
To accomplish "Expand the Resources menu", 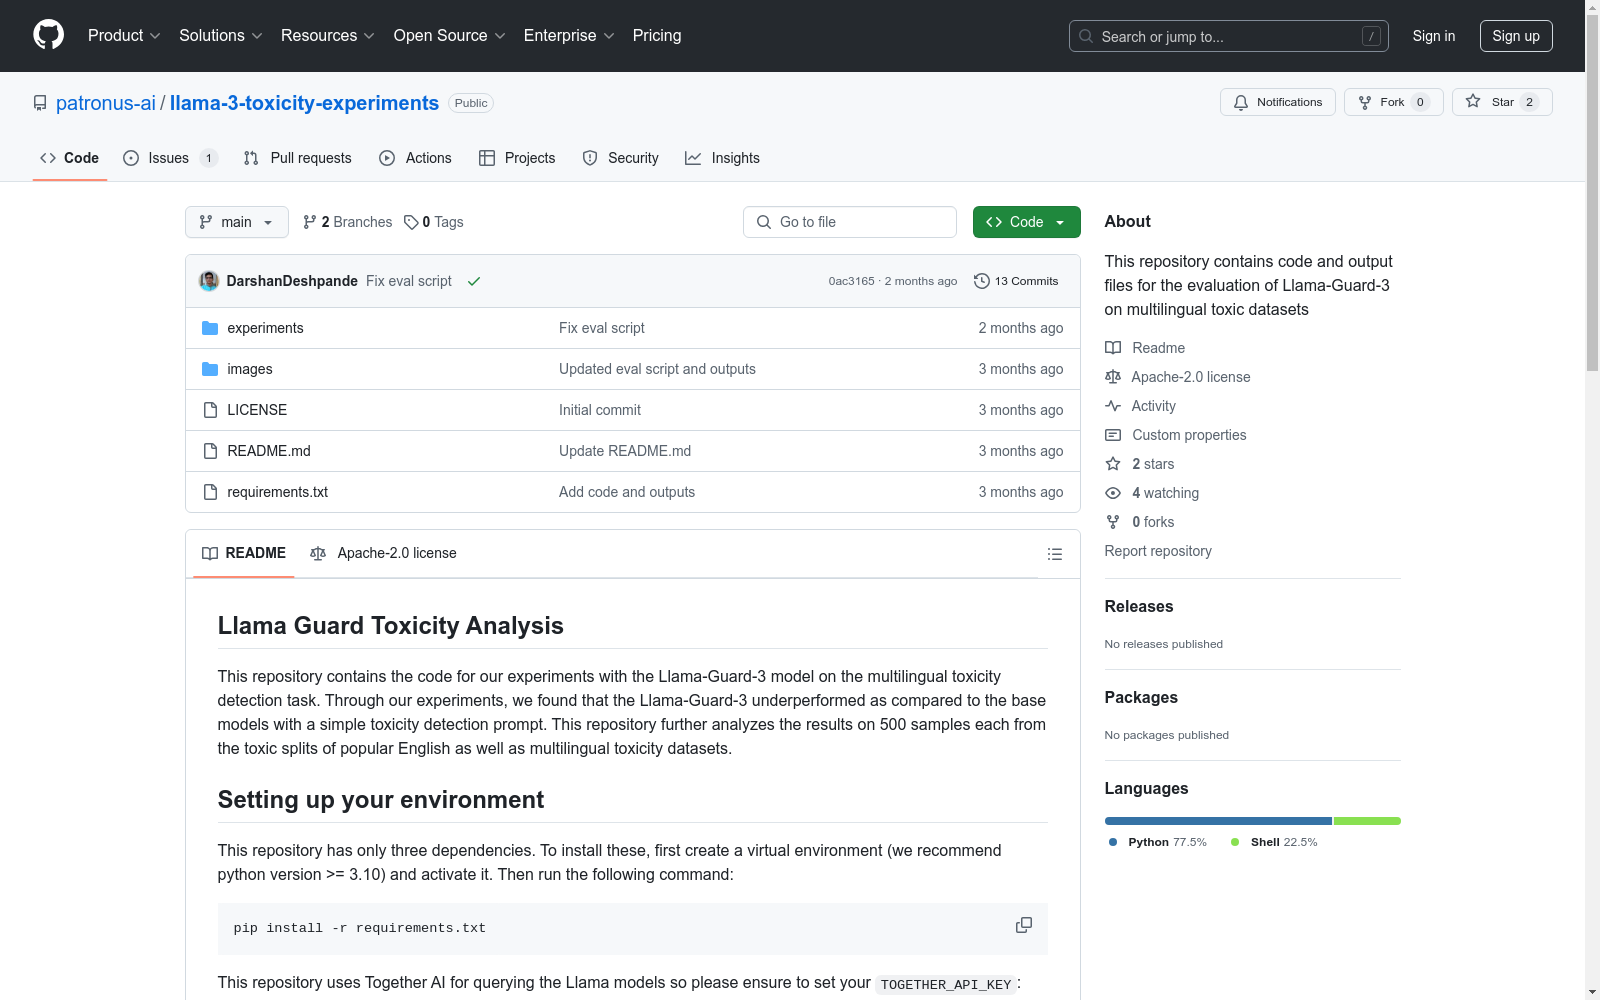I will (328, 35).
